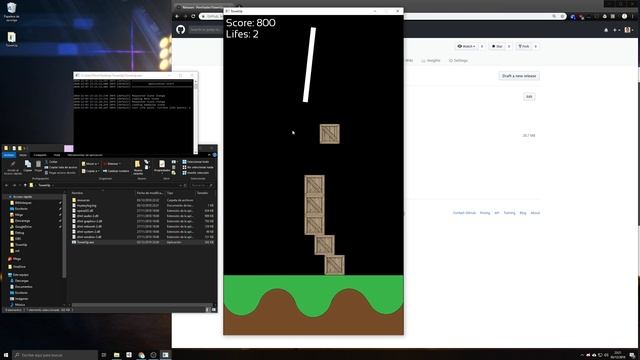Click Anclar al Acceso rápido icon
Screen dimensions: 640x360
(x=13, y=167)
